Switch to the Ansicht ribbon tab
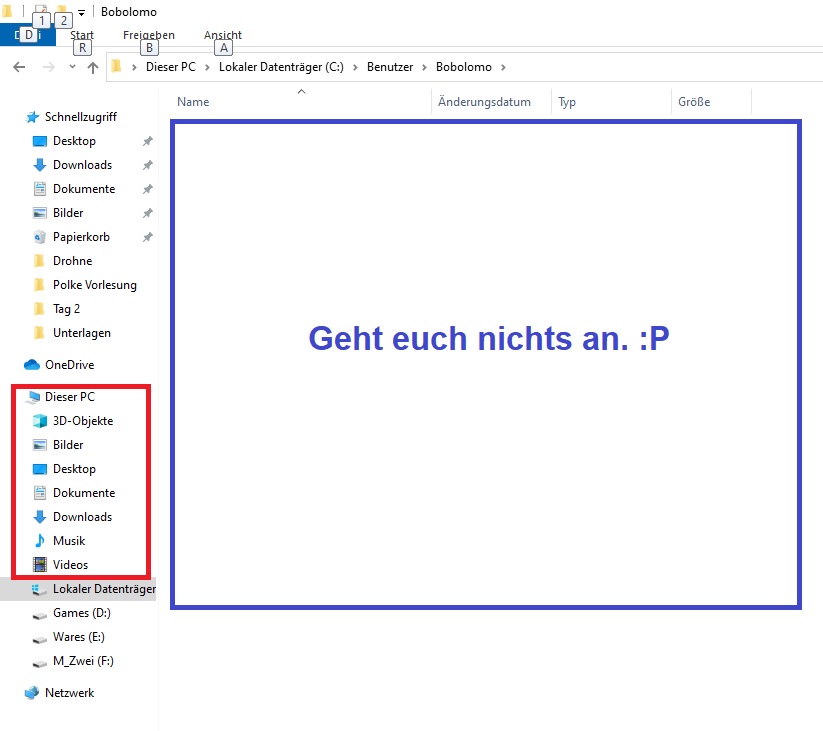Viewport: 823px width, 731px height. click(x=222, y=34)
